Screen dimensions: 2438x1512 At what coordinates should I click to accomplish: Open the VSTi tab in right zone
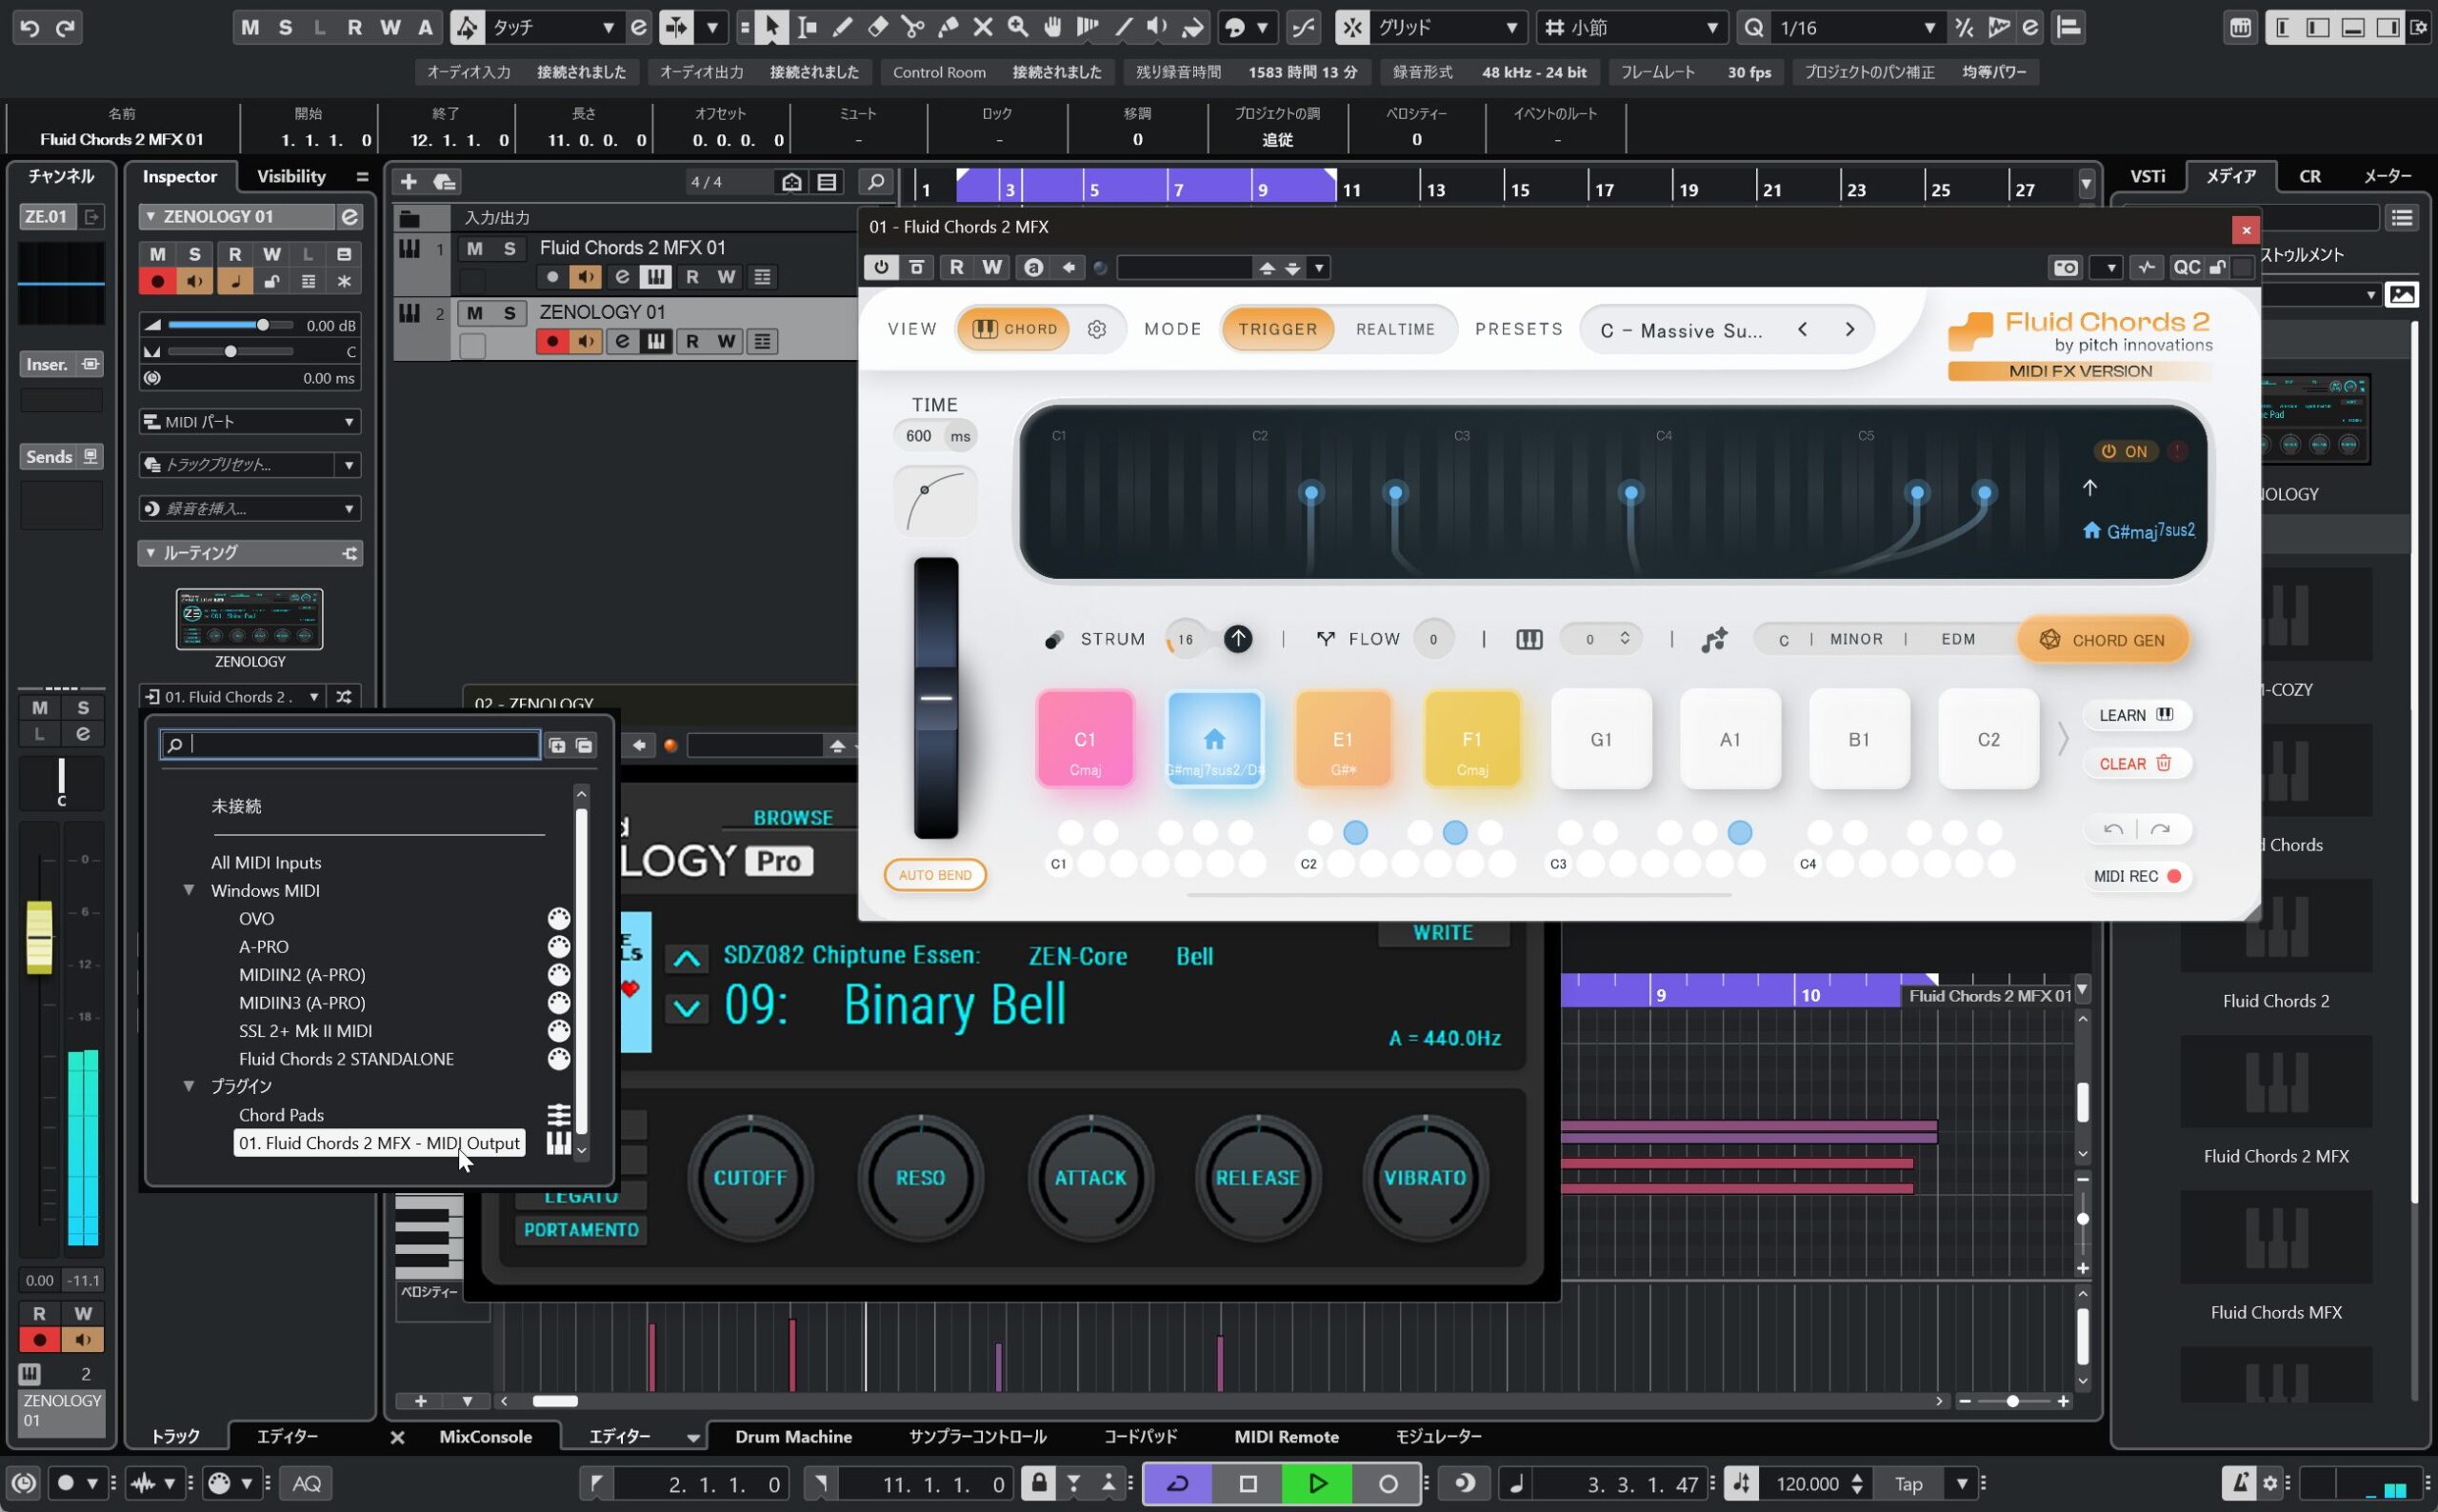(2147, 176)
